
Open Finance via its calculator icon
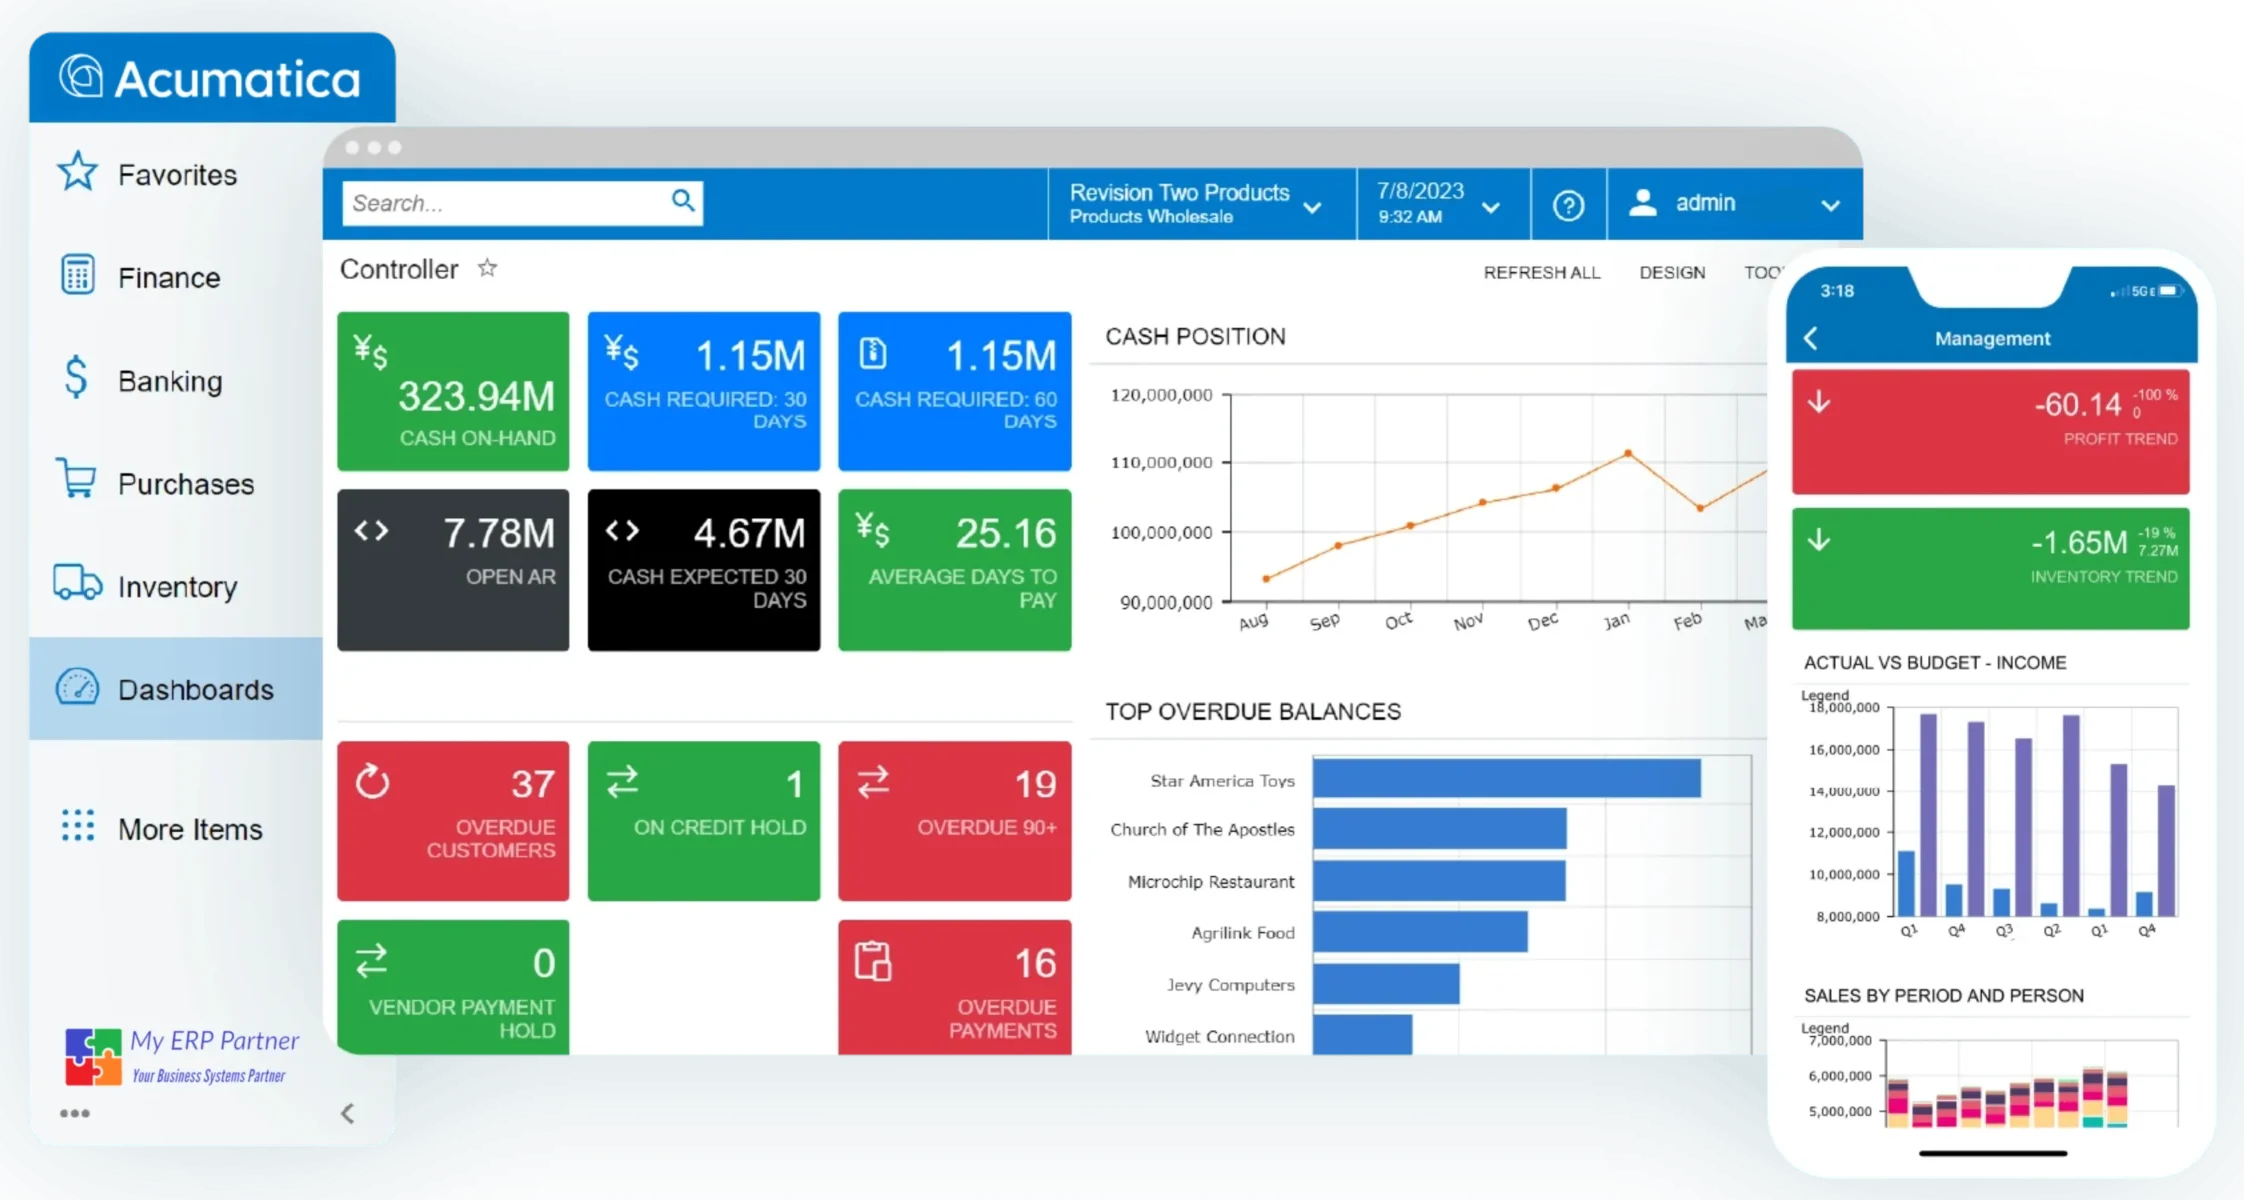coord(77,275)
